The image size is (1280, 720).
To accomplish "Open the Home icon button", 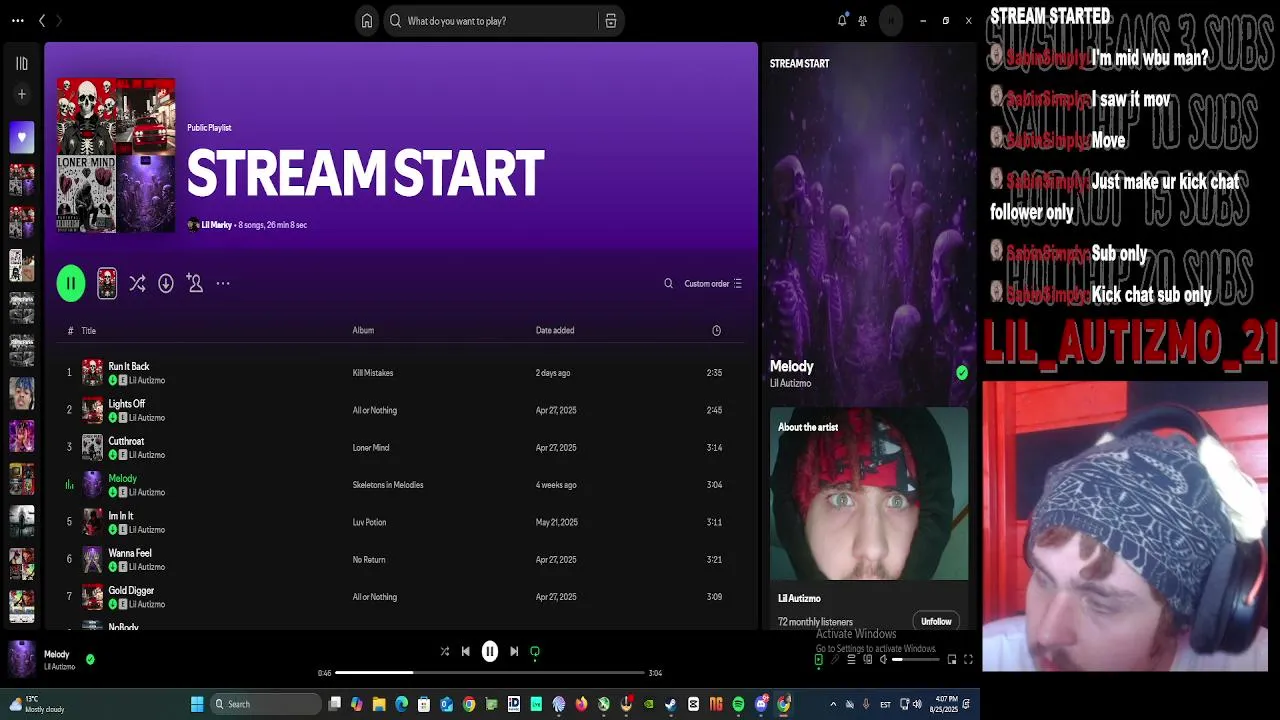I will click(367, 21).
